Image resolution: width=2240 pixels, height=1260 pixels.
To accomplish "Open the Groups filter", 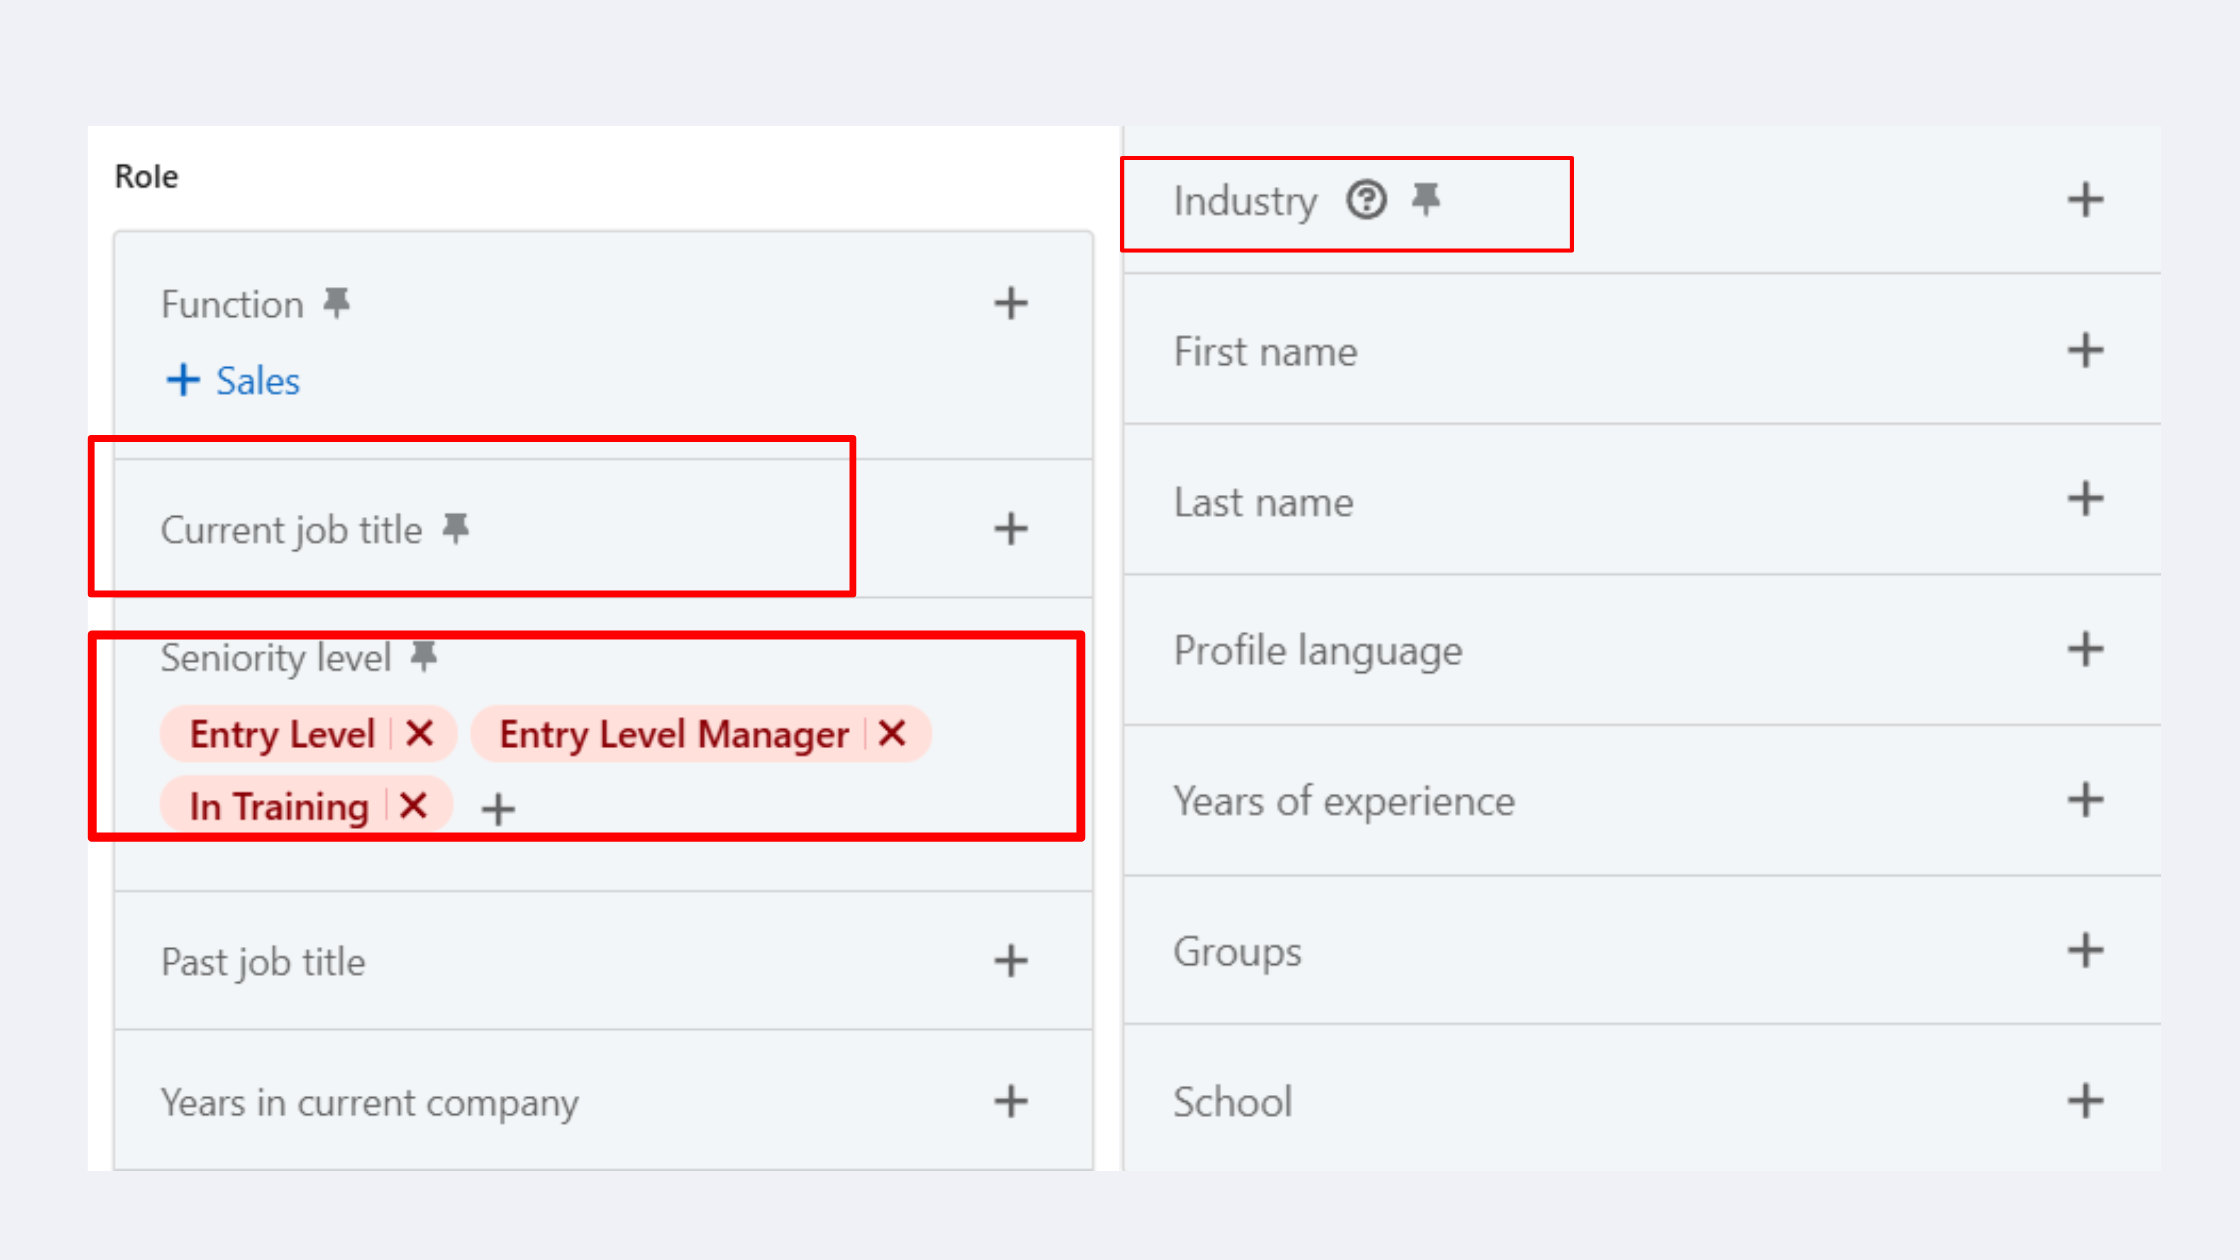I will point(2086,950).
